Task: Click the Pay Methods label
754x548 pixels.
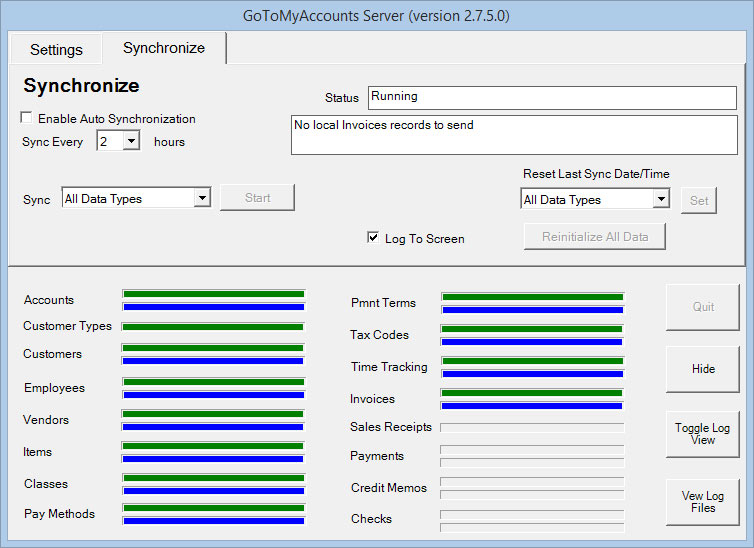Action: pos(59,514)
